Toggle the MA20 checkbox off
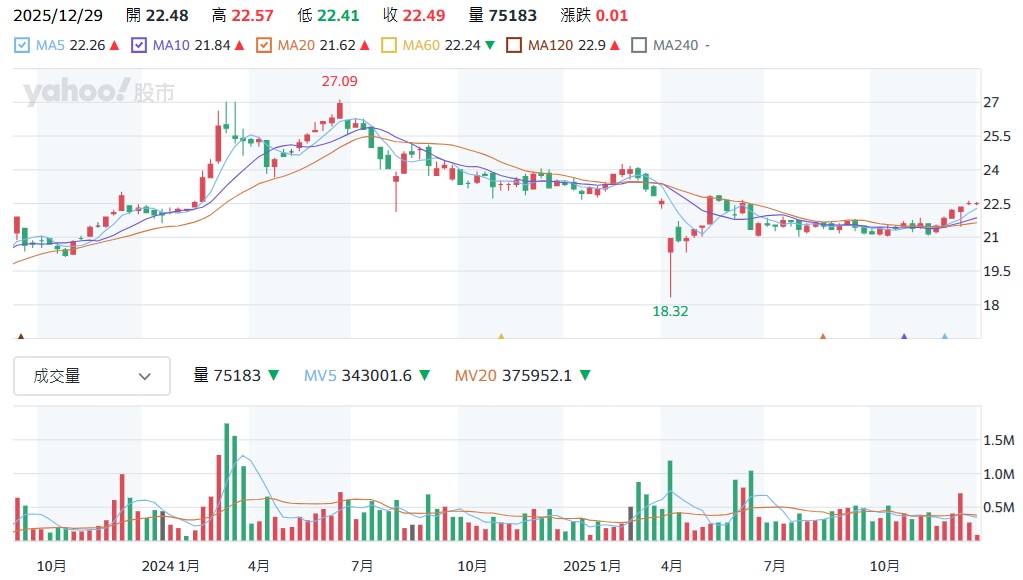The height and width of the screenshot is (580, 1023). click(264, 45)
